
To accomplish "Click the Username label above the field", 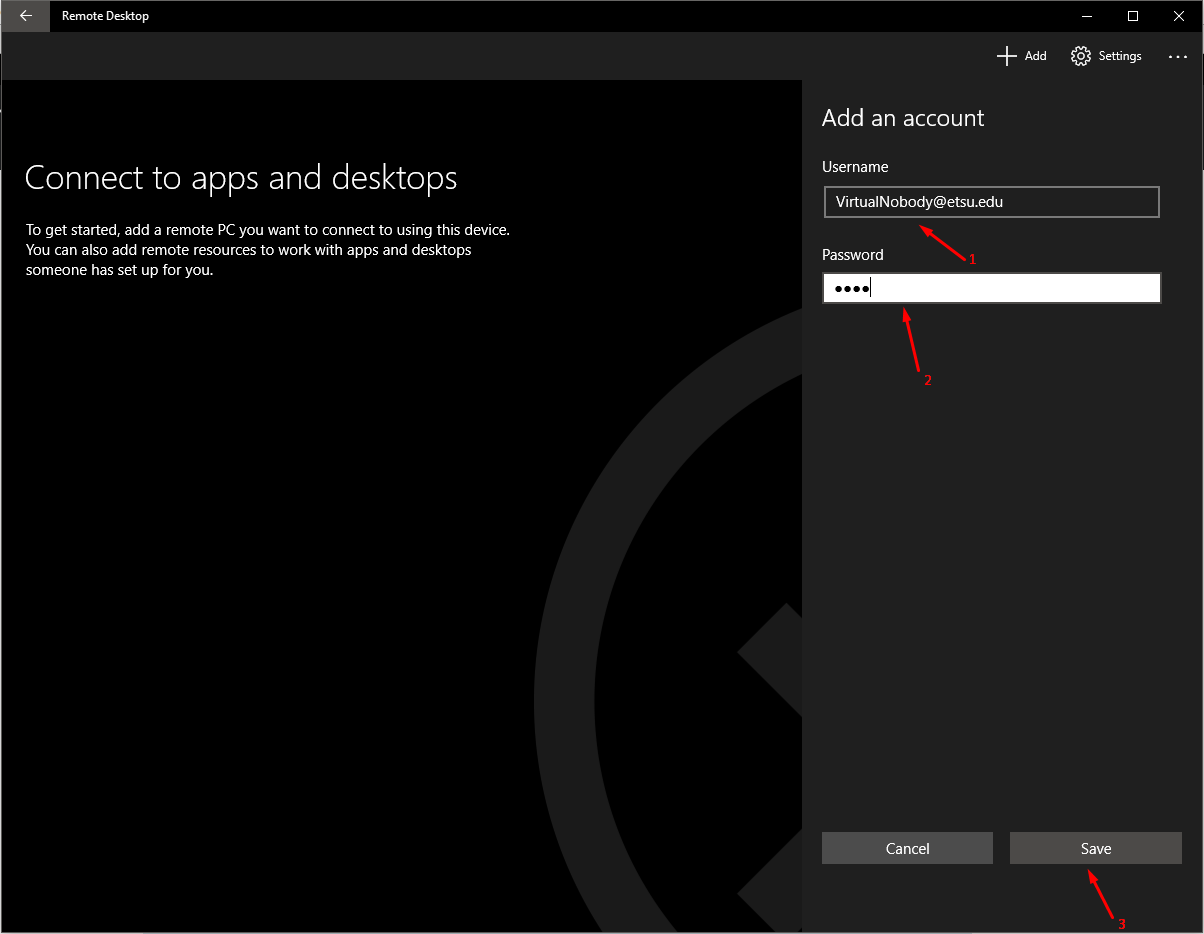I will pos(855,167).
